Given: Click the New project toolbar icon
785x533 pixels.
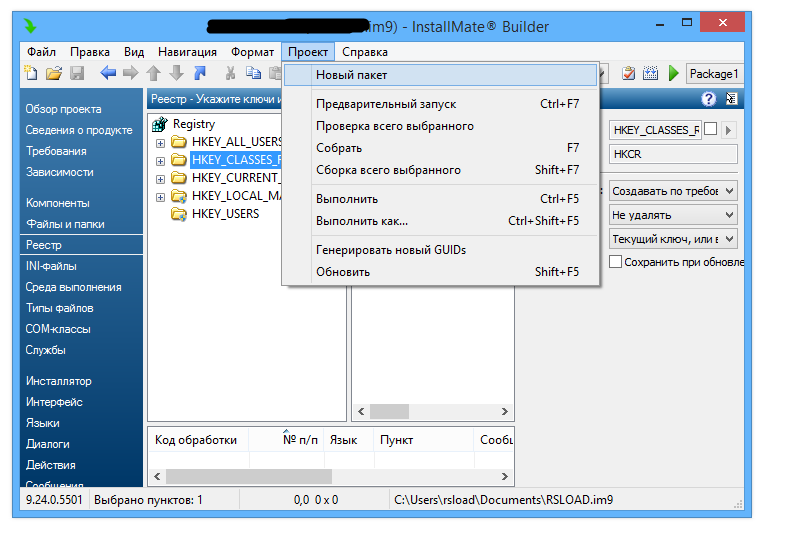Looking at the screenshot, I should pos(31,74).
